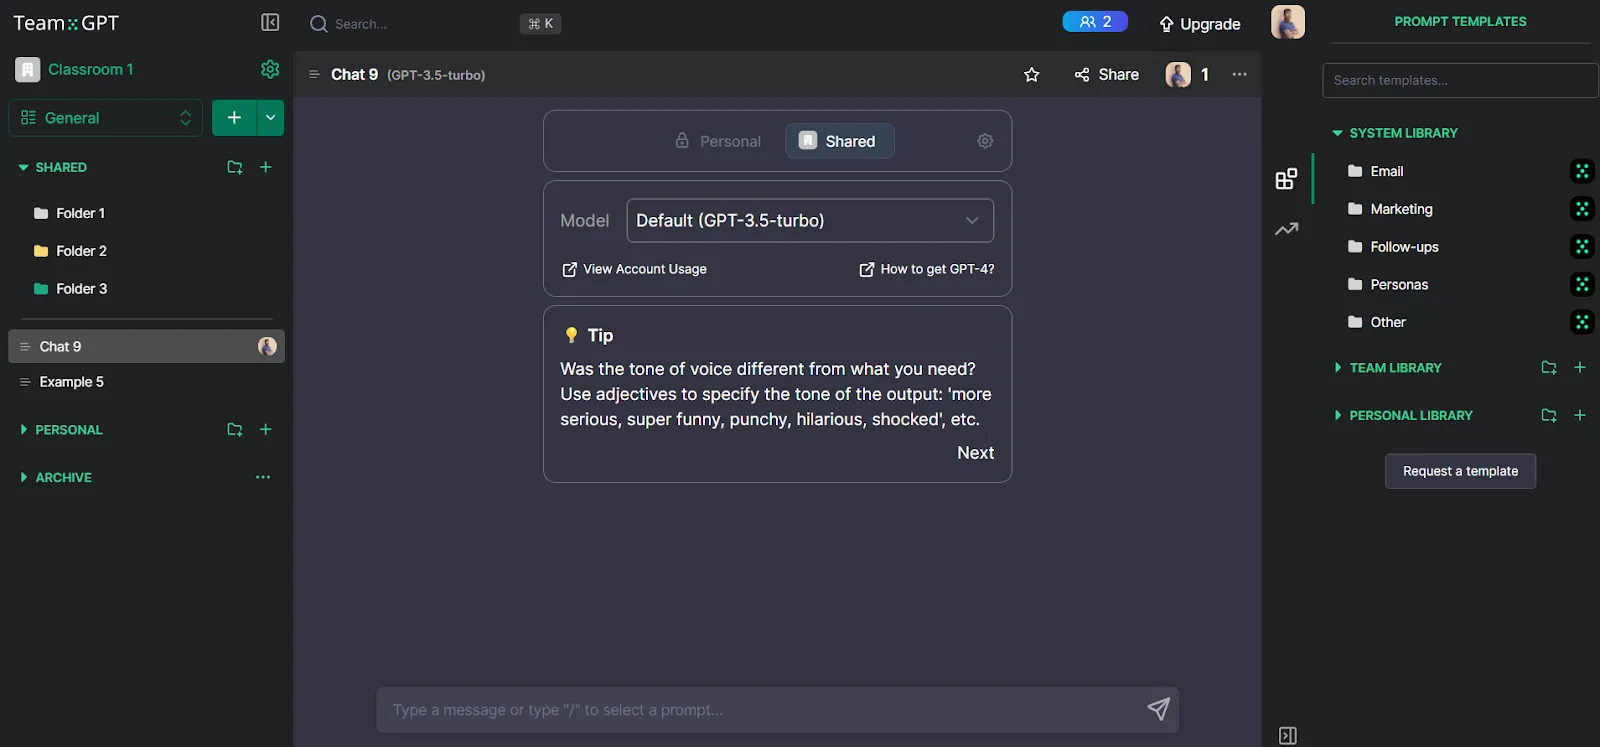
Task: Open usage analytics trend icon
Action: pos(1286,229)
